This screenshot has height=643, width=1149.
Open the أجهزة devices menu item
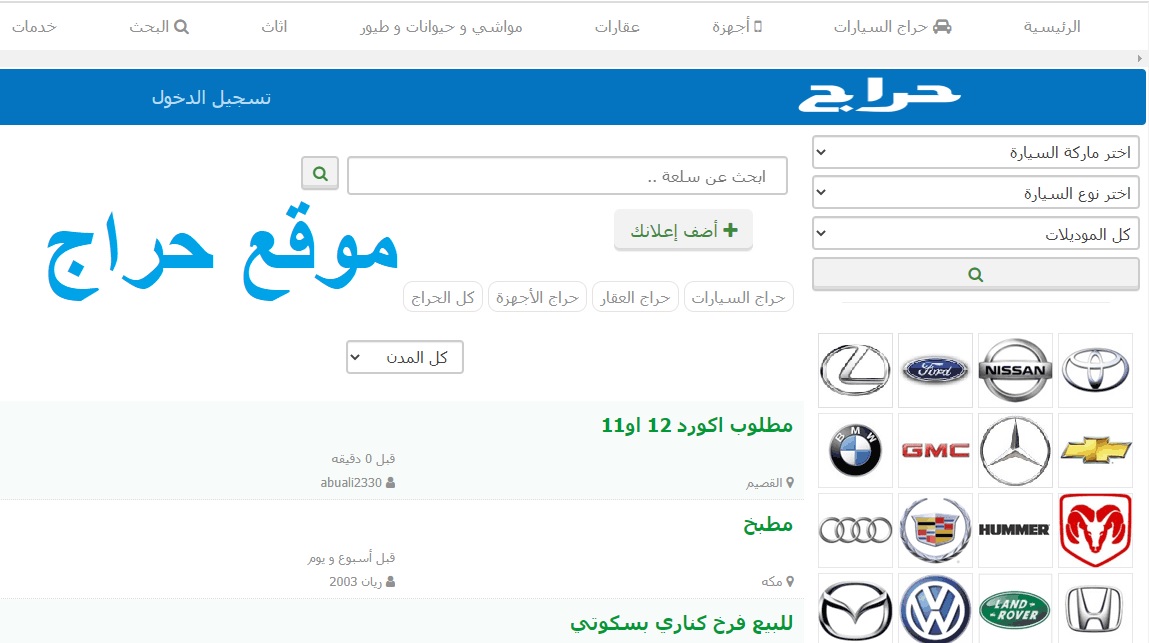coord(737,27)
